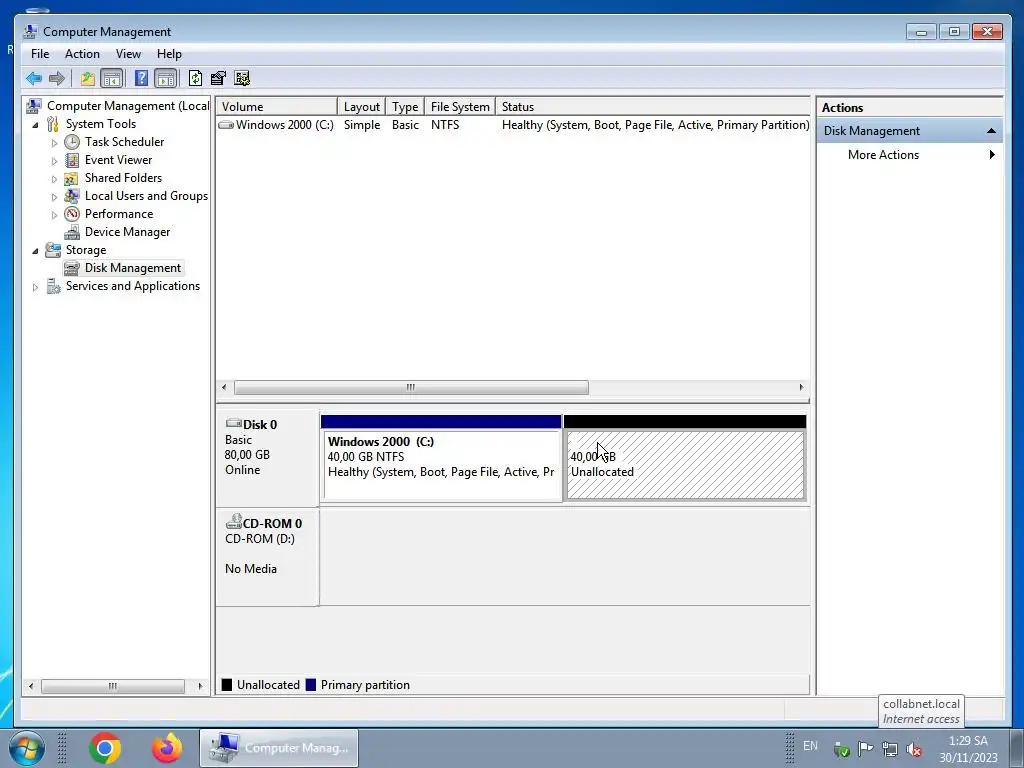This screenshot has height=768, width=1024.
Task: Expand the Task Scheduler node
Action: point(54,142)
